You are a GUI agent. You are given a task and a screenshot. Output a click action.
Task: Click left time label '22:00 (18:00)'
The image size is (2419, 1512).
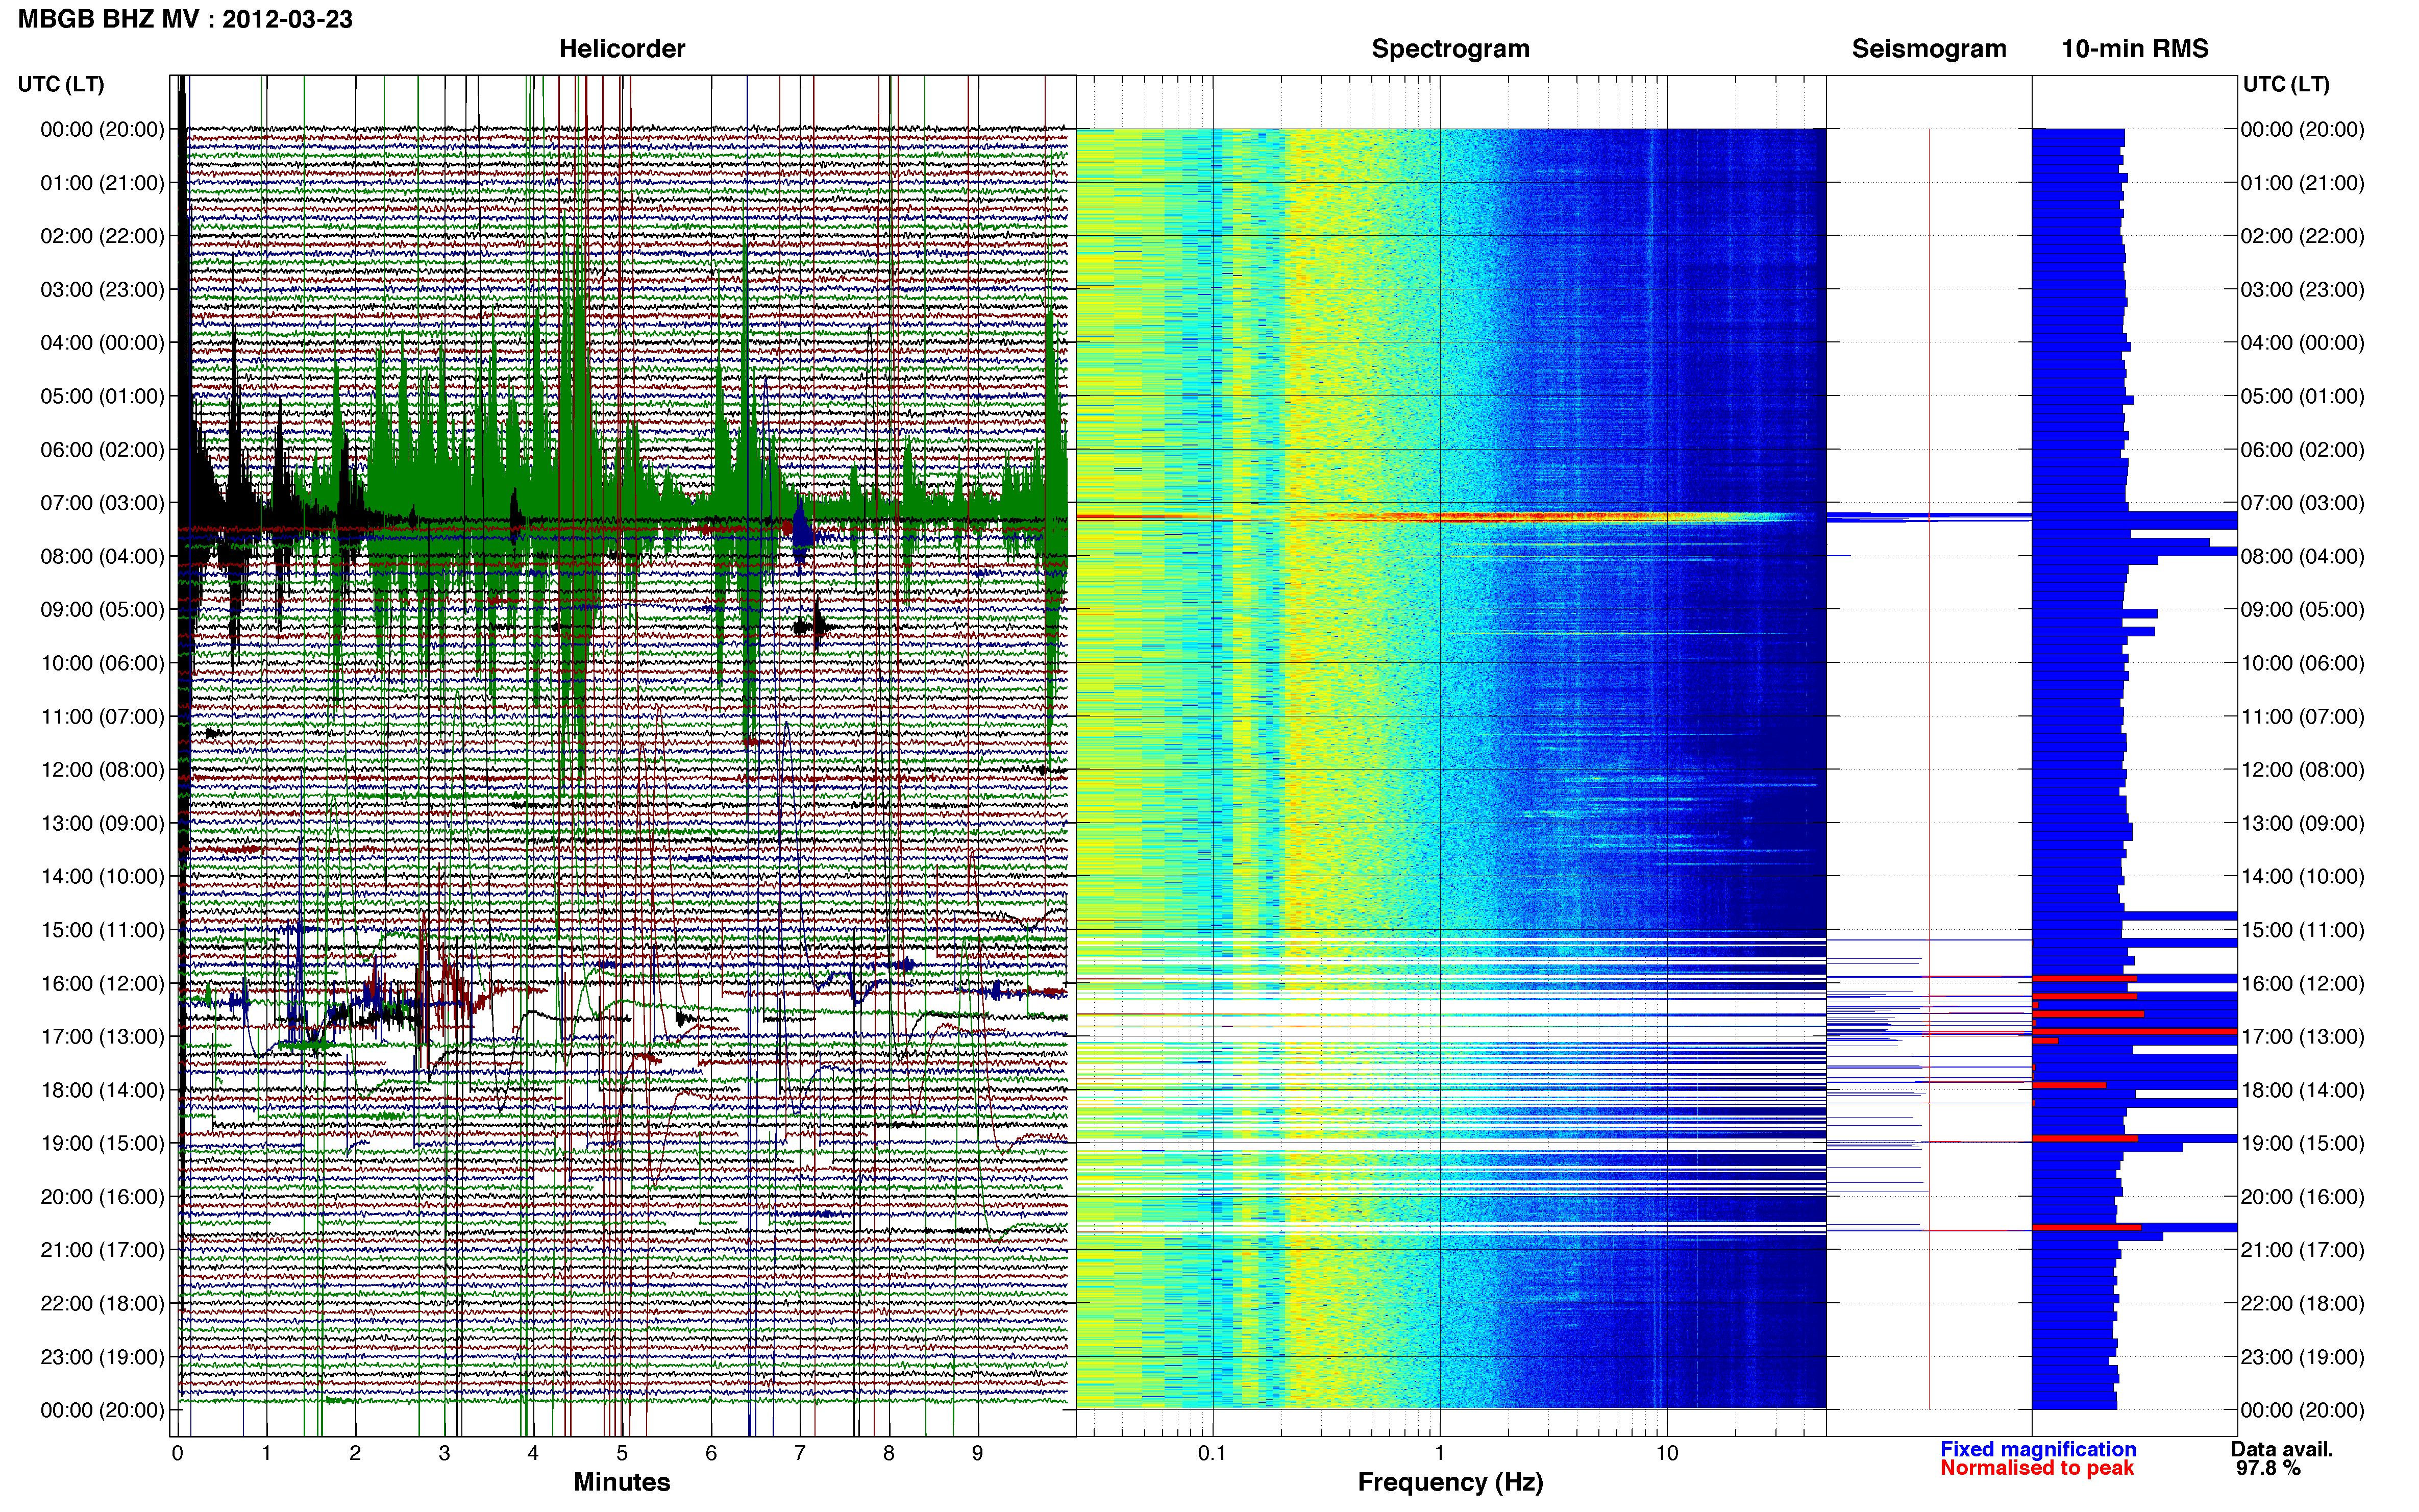(102, 1304)
